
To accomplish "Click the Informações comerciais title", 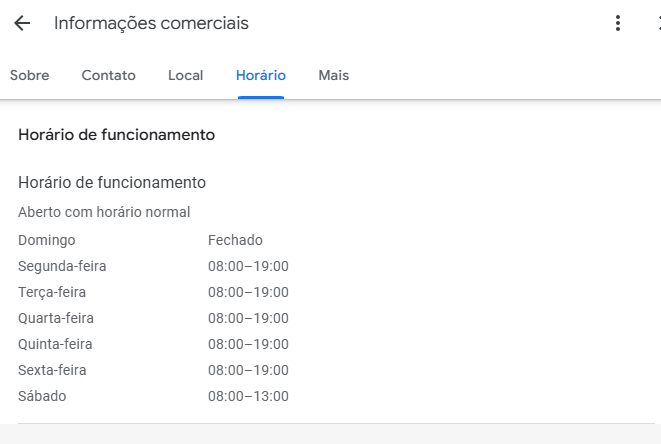I will point(151,23).
